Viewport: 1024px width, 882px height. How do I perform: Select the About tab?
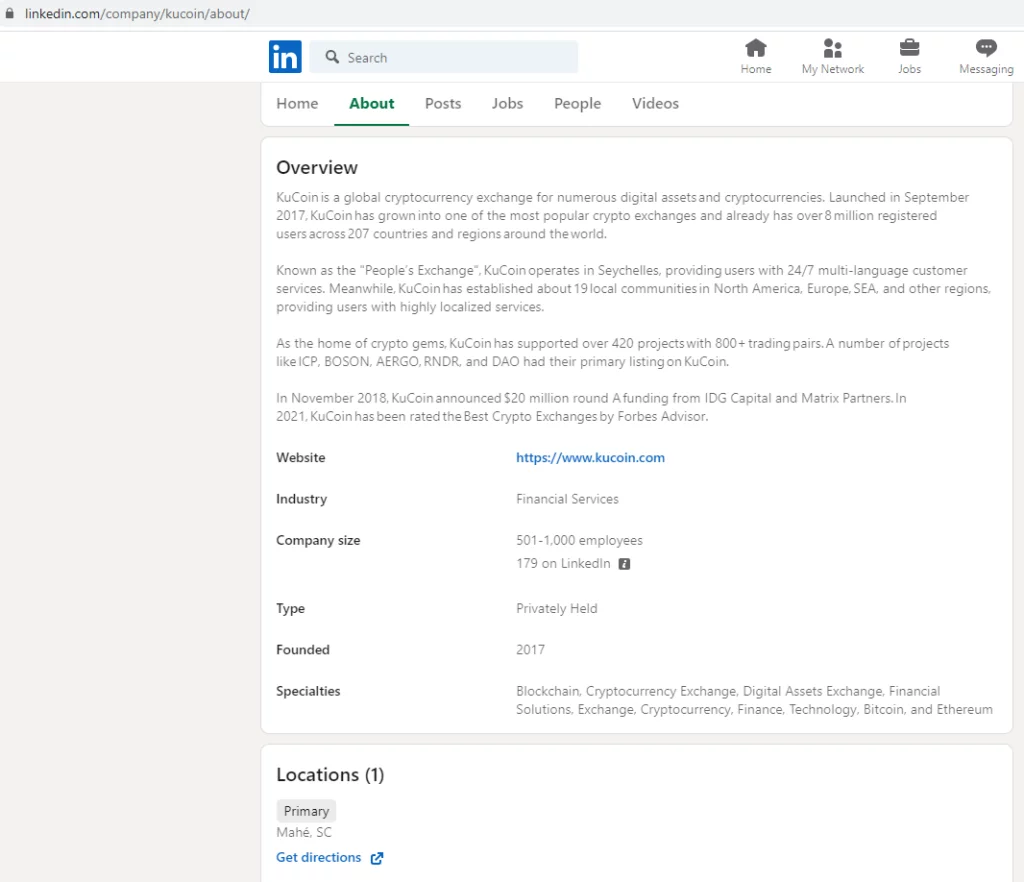(371, 103)
